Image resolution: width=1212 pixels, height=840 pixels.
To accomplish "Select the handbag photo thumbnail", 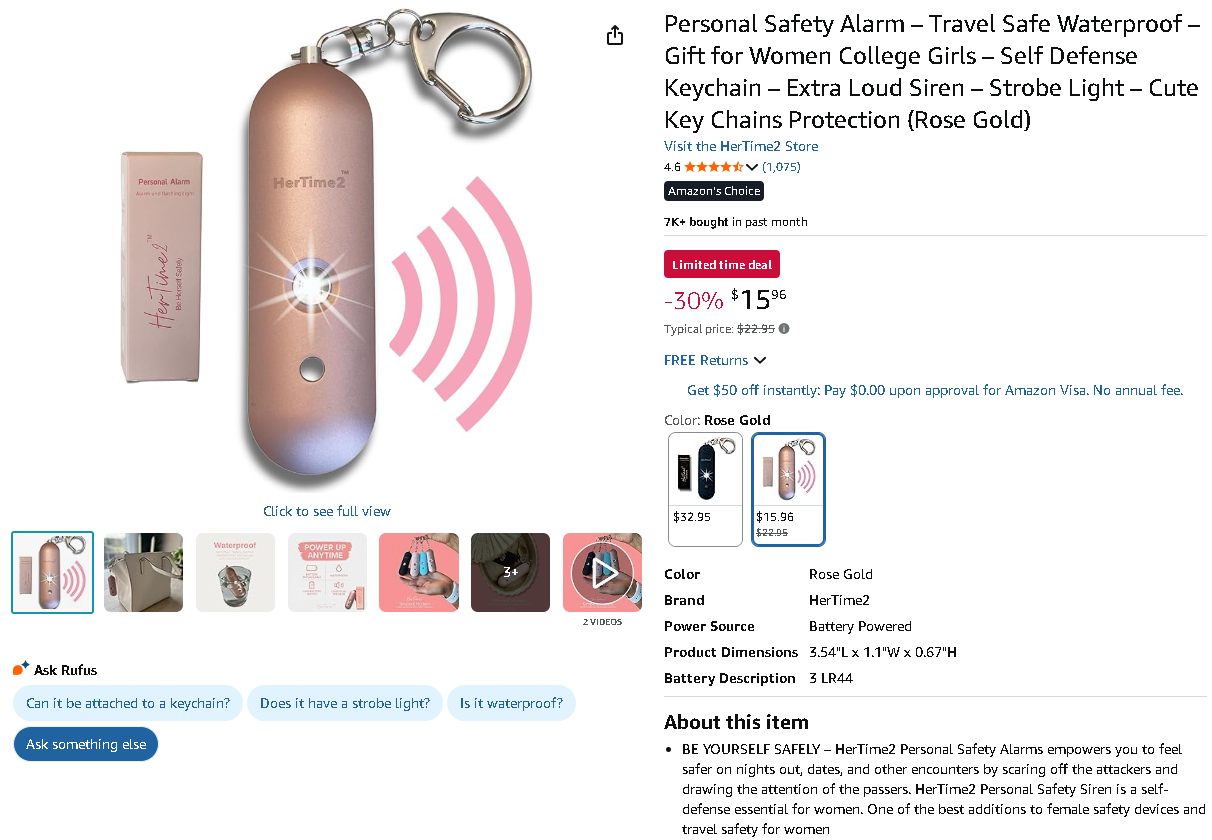I will [144, 572].
